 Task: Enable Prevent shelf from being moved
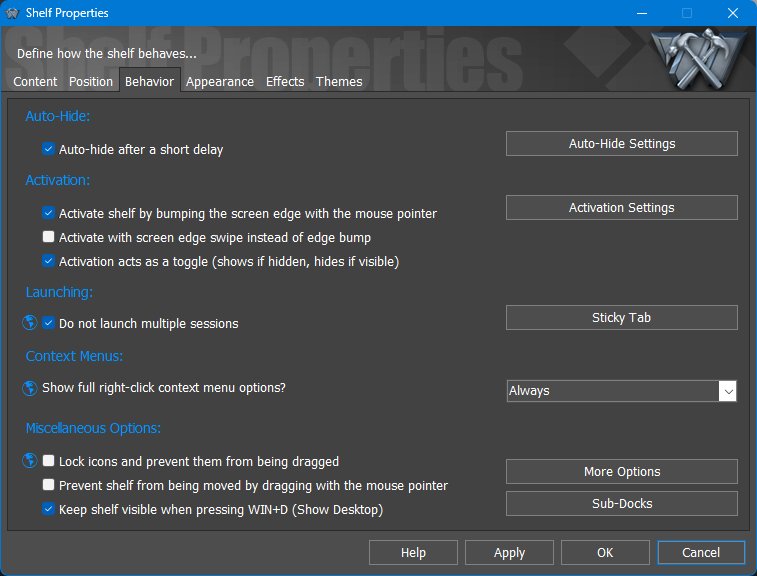point(48,485)
